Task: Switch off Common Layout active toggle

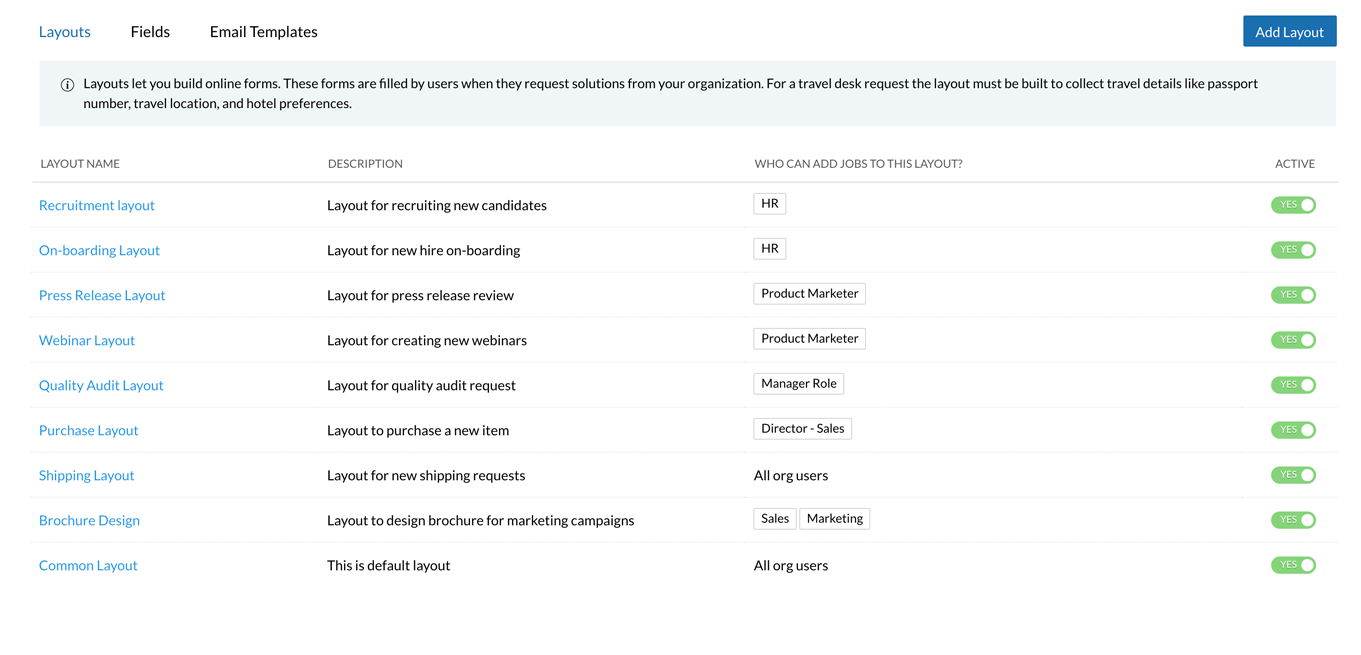Action: (1293, 565)
